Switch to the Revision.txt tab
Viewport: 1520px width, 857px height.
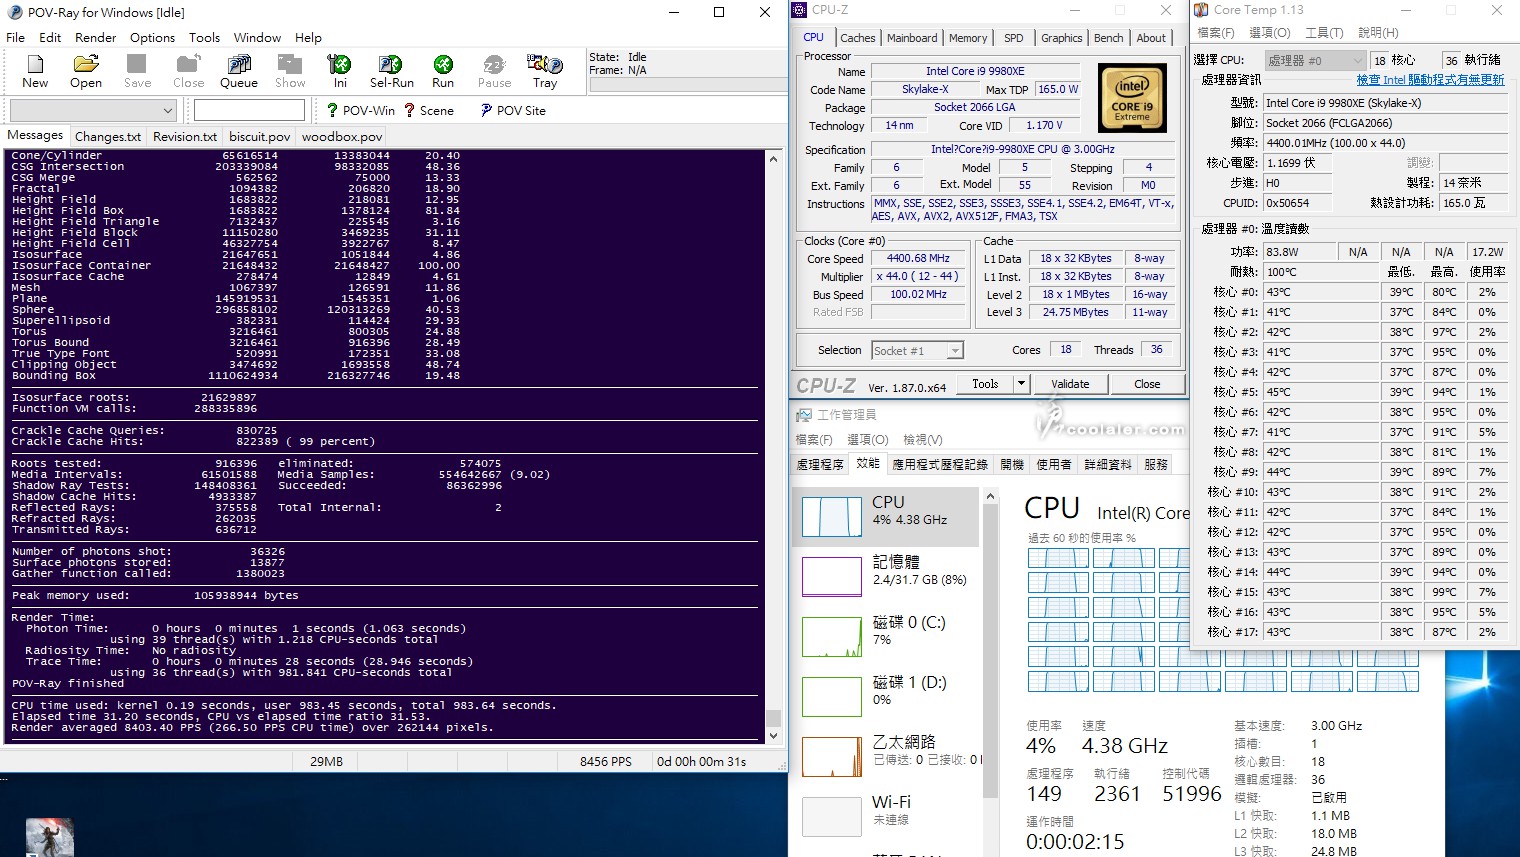click(x=185, y=136)
